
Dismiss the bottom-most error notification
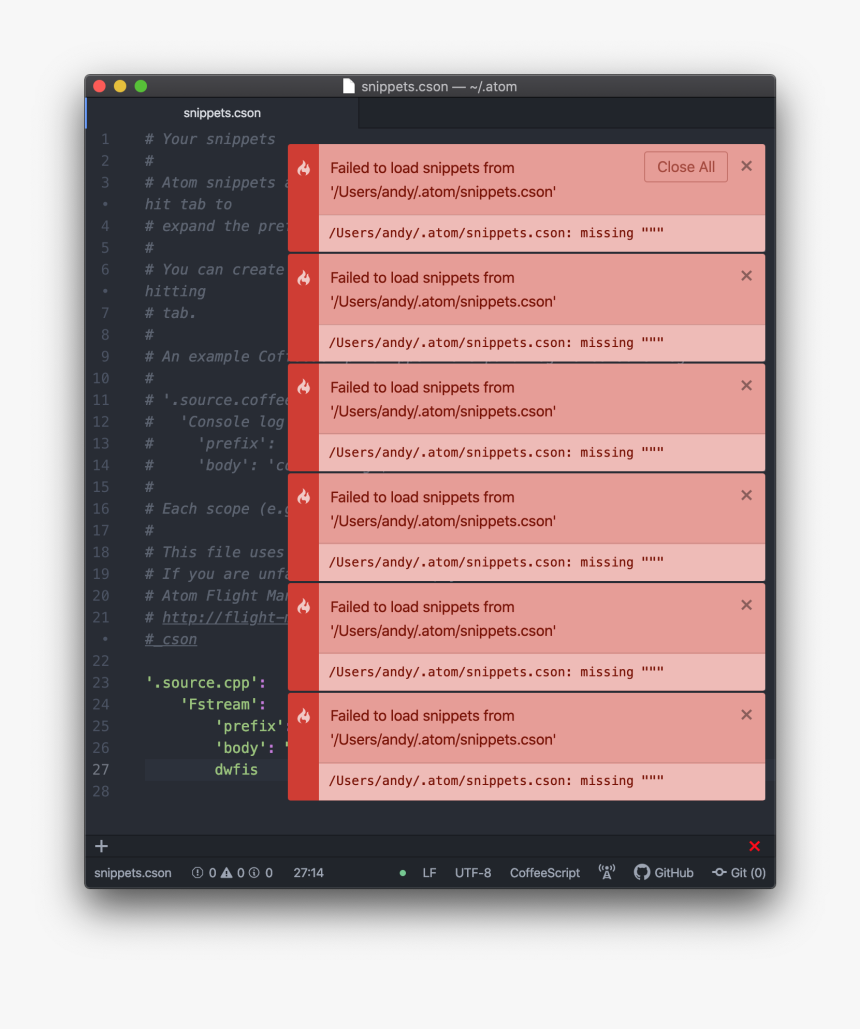point(746,714)
